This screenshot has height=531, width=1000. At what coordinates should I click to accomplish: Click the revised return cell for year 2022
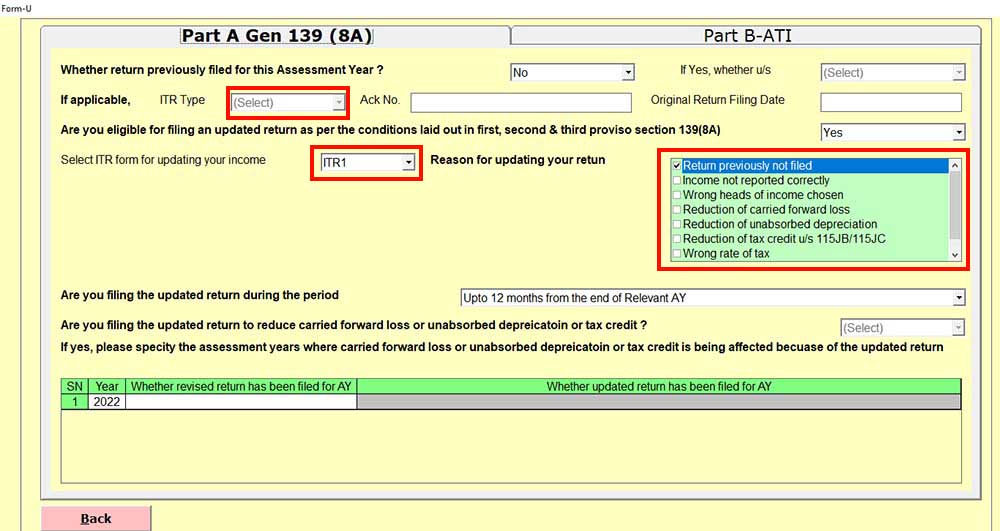(240, 402)
